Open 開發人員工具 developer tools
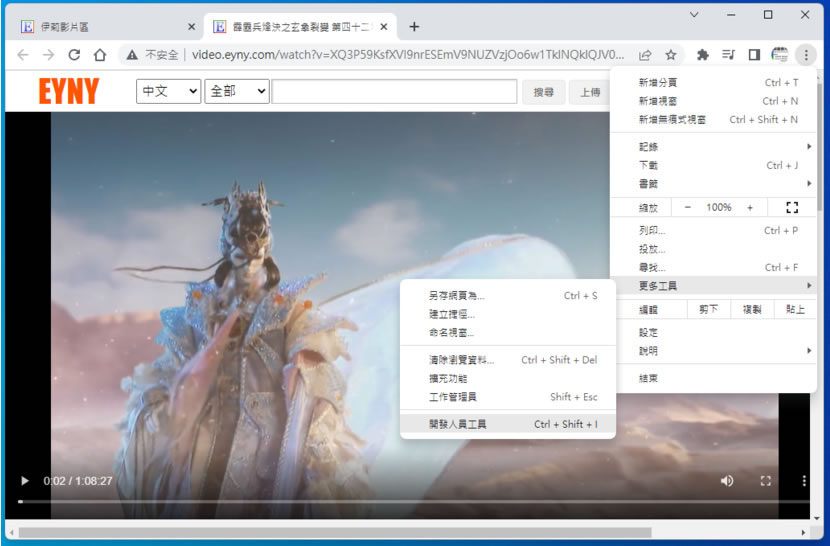The width and height of the screenshot is (830, 546). pos(508,424)
